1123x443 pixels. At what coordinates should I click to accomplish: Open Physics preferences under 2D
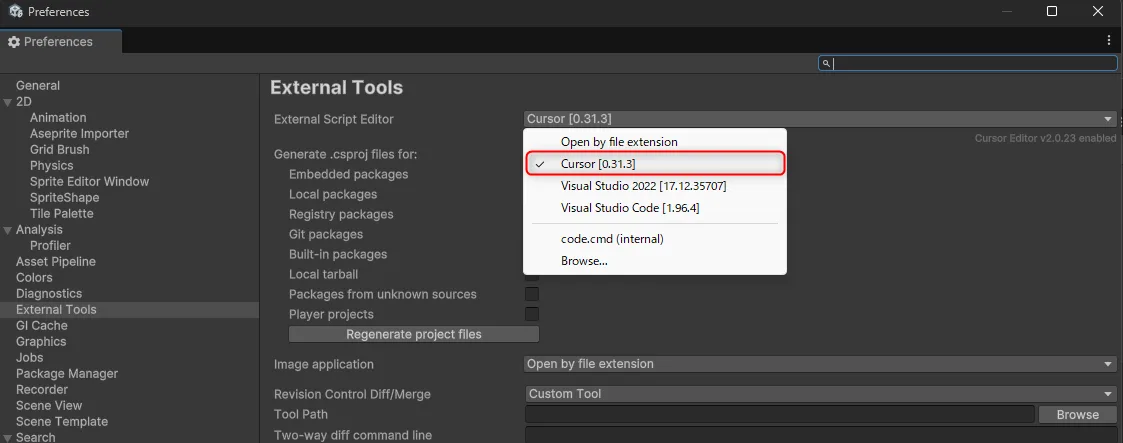(x=52, y=165)
